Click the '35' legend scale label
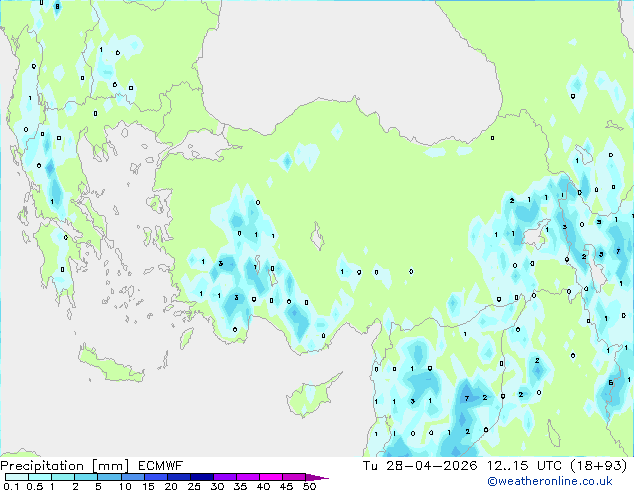The width and height of the screenshot is (634, 490). [x=240, y=486]
